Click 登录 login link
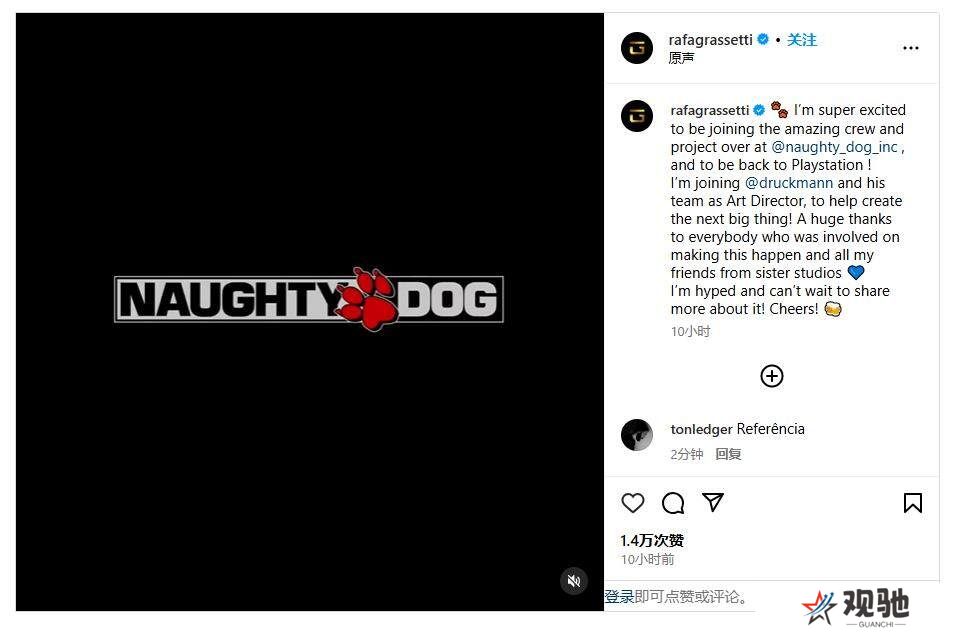This screenshot has height=633, width=955. [x=619, y=596]
